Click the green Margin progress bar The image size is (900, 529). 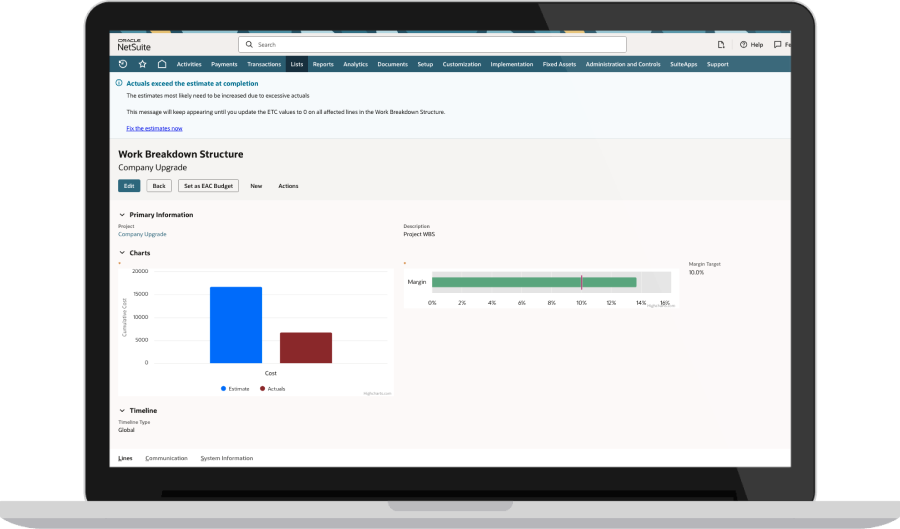pos(534,282)
